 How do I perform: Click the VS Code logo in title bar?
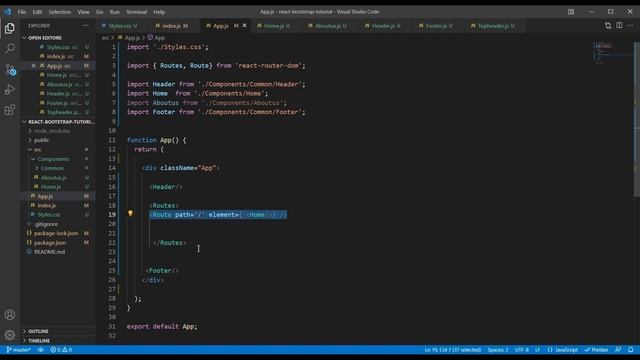click(x=8, y=11)
